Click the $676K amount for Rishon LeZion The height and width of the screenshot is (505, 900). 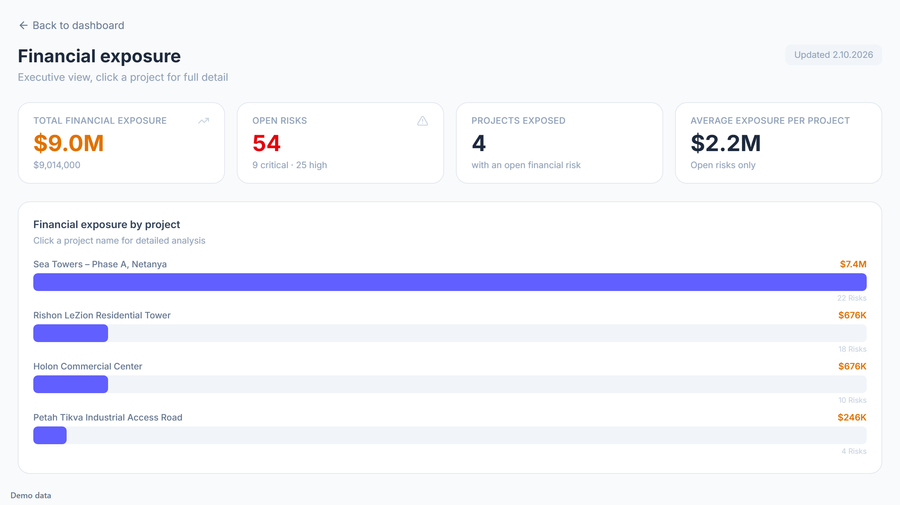[852, 315]
